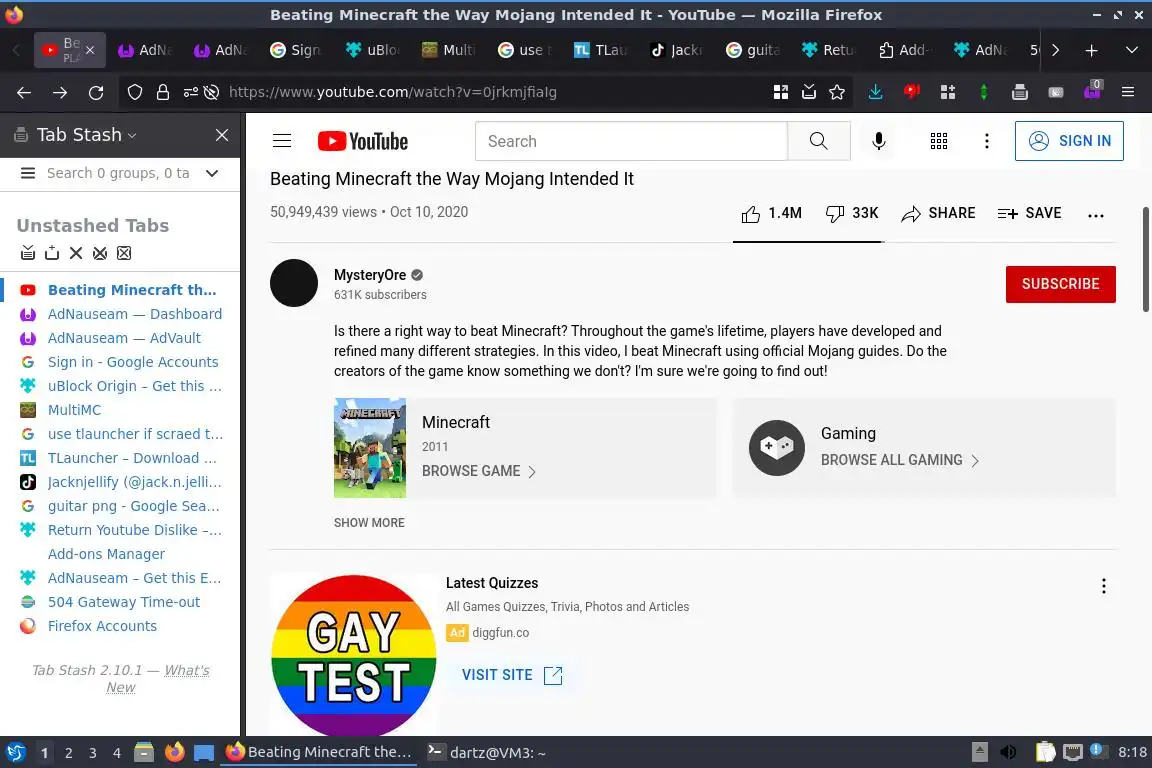Switch to the AdNauseam Dashboard browser tab

tap(145, 50)
